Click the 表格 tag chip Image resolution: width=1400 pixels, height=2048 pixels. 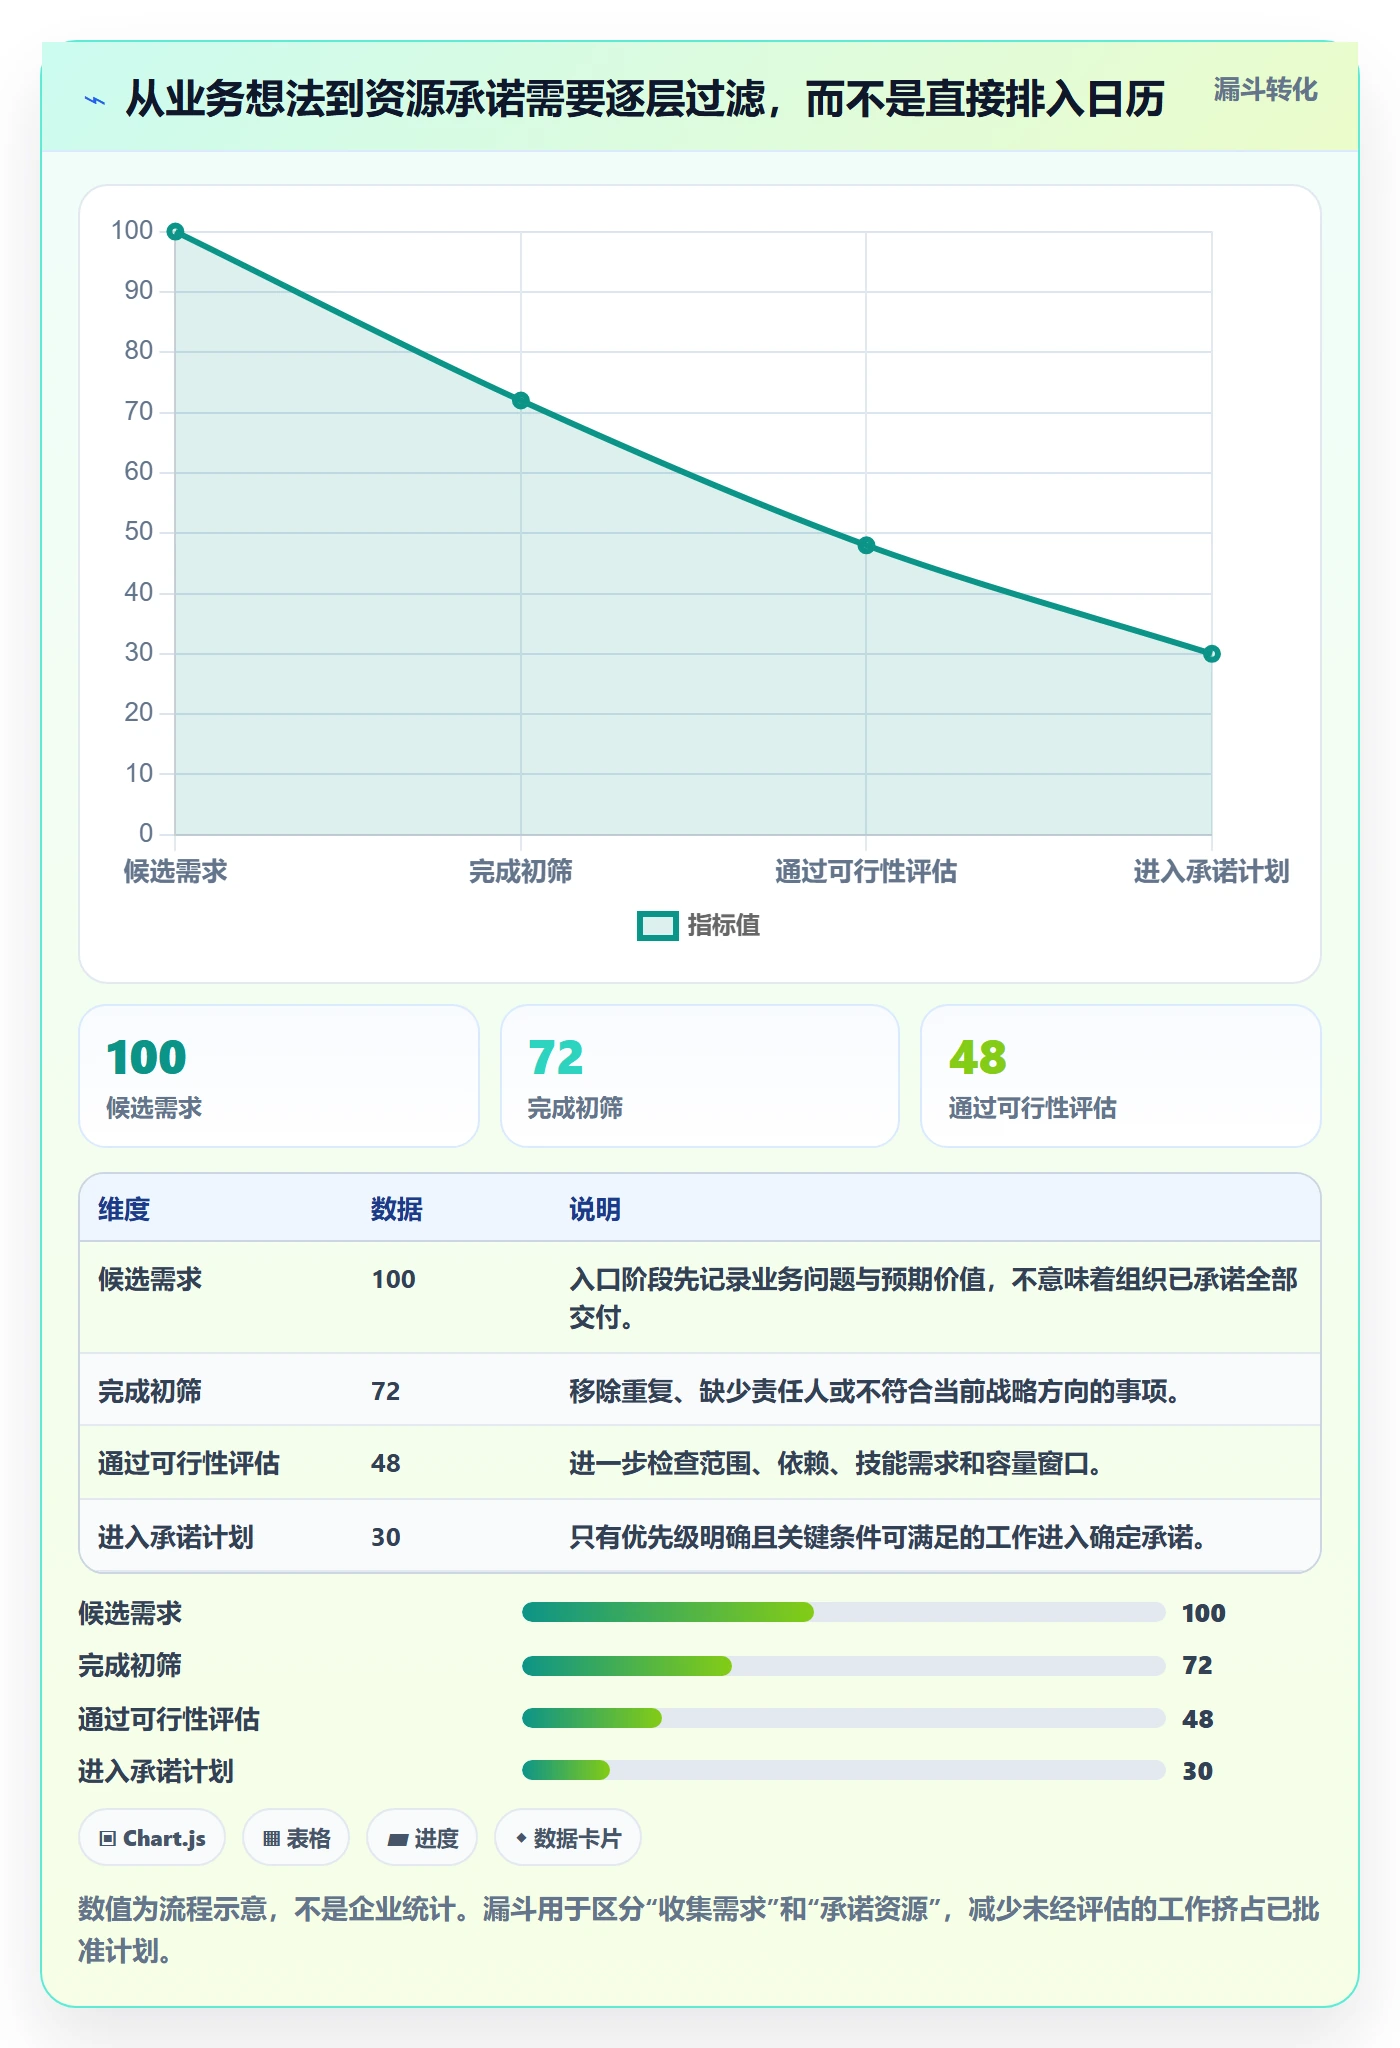tap(296, 1838)
